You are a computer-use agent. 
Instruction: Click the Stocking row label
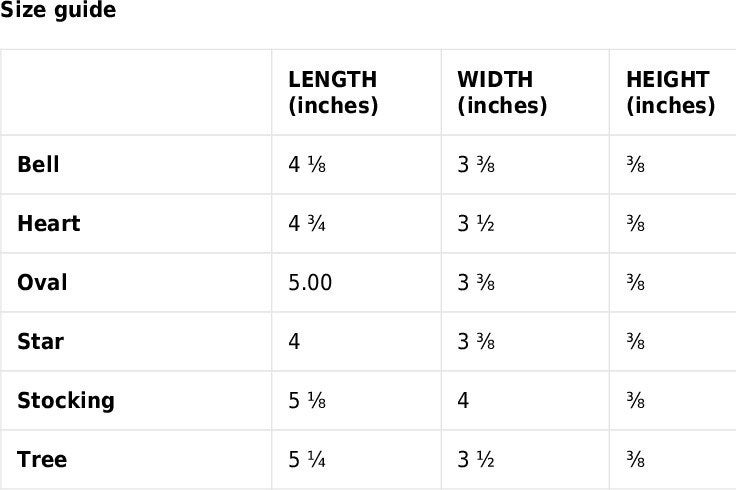66,401
